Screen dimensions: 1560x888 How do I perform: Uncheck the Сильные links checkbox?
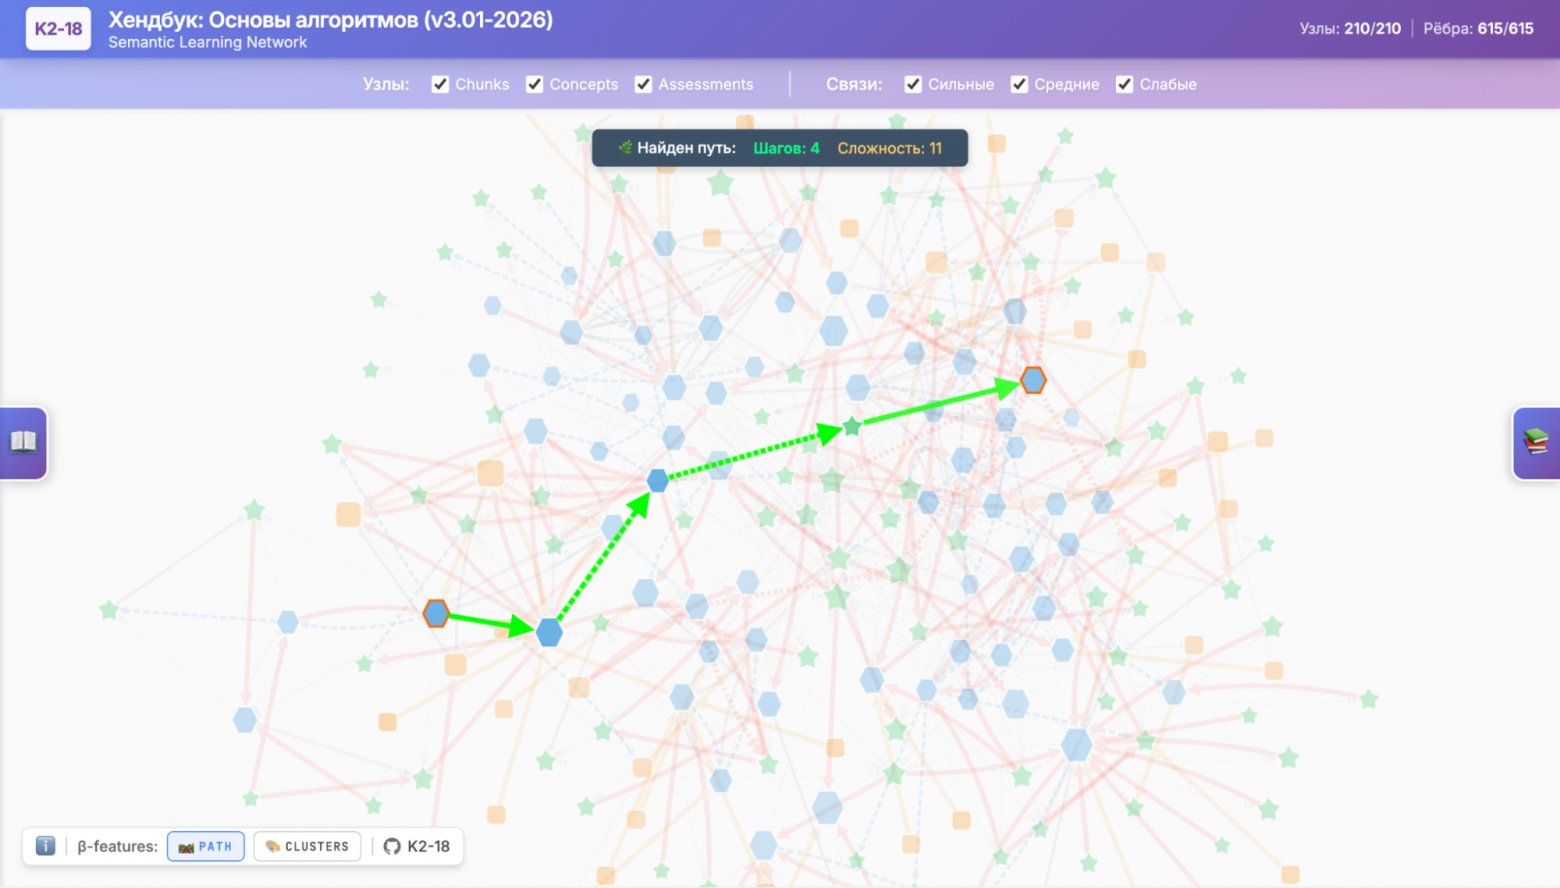tap(913, 84)
